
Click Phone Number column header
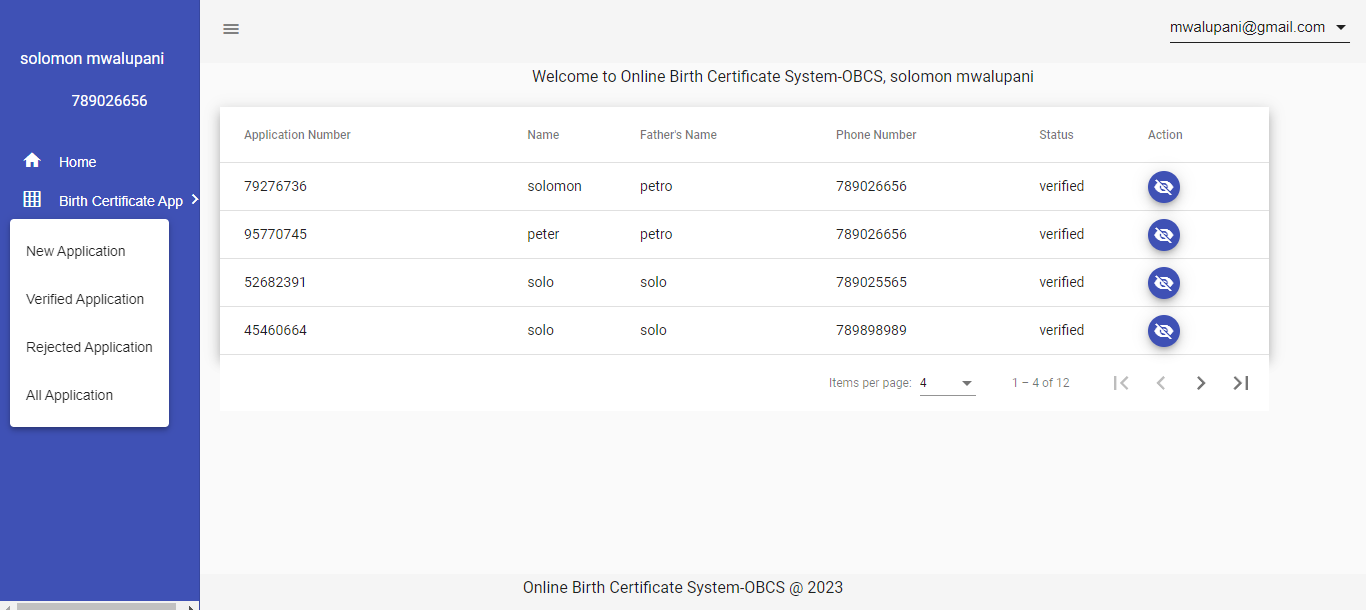tap(876, 135)
